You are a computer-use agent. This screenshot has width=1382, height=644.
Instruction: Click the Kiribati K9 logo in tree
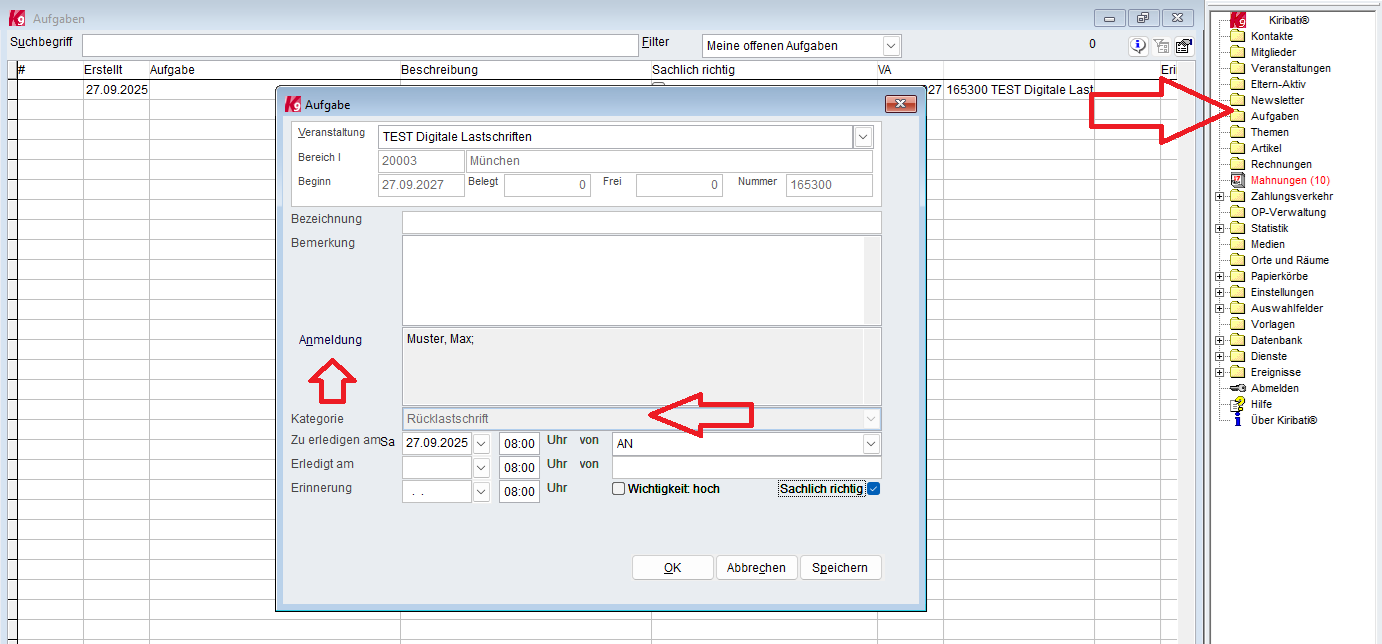1238,20
